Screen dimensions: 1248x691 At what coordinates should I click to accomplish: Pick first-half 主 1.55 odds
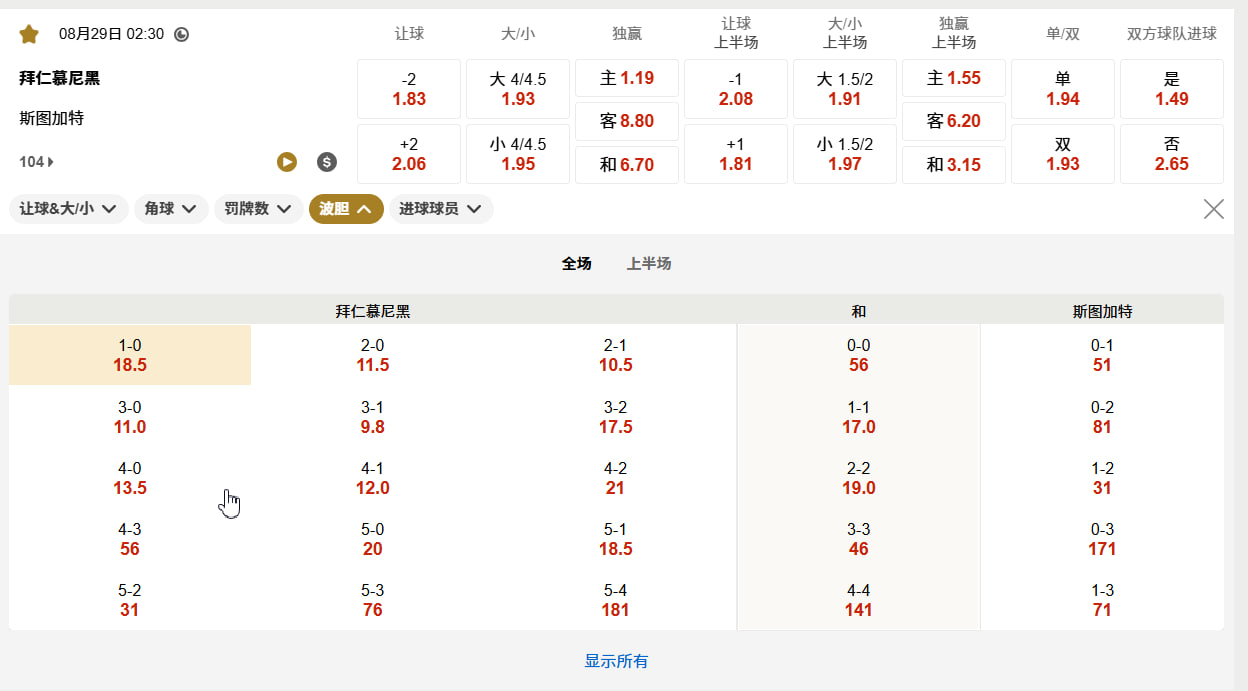[954, 78]
